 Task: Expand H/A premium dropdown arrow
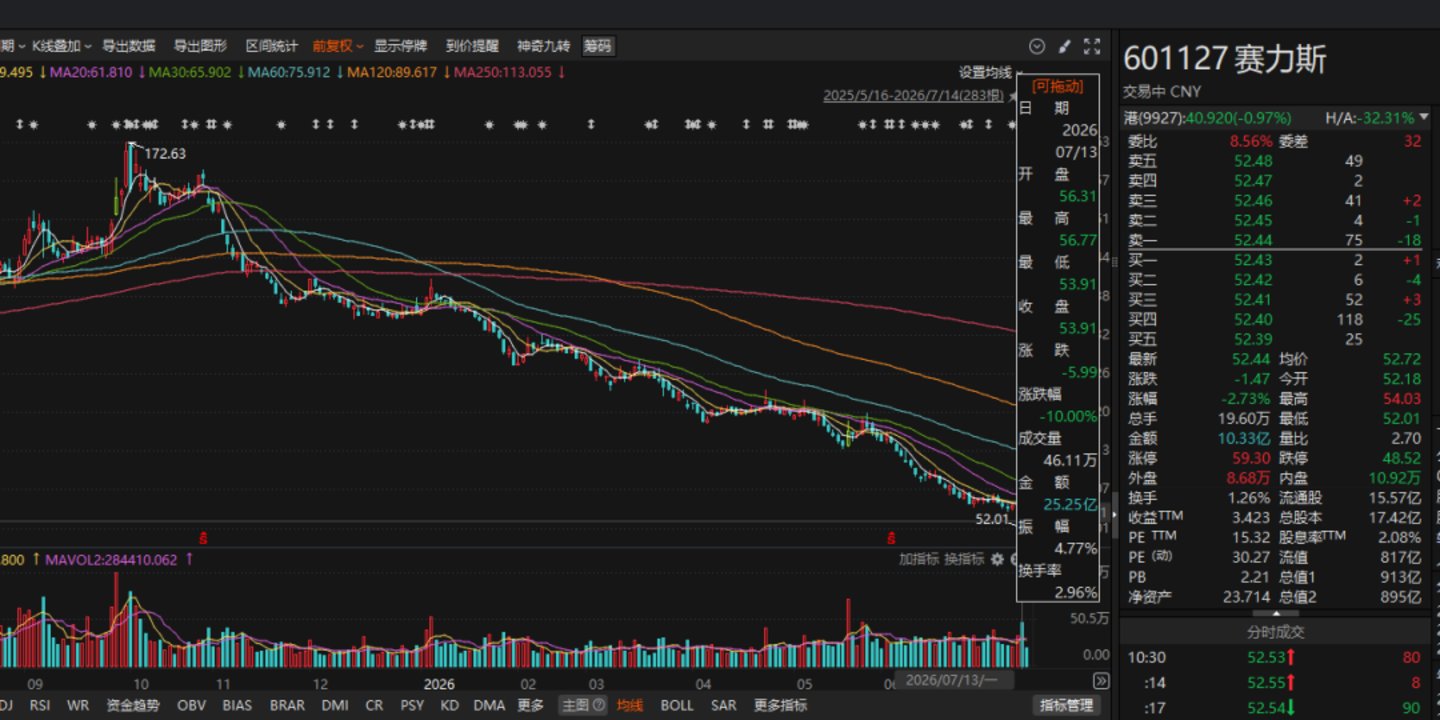(1424, 117)
